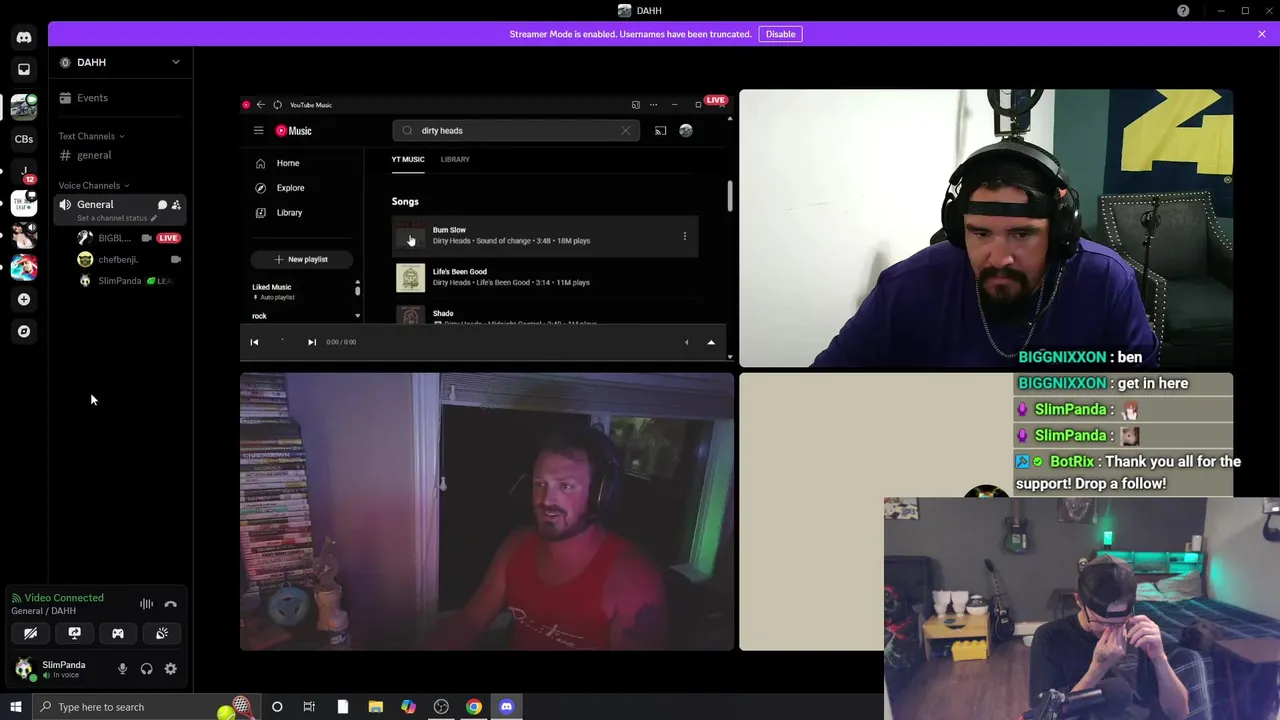Open the Discover servers compass icon
The image size is (1280, 720).
(x=24, y=331)
